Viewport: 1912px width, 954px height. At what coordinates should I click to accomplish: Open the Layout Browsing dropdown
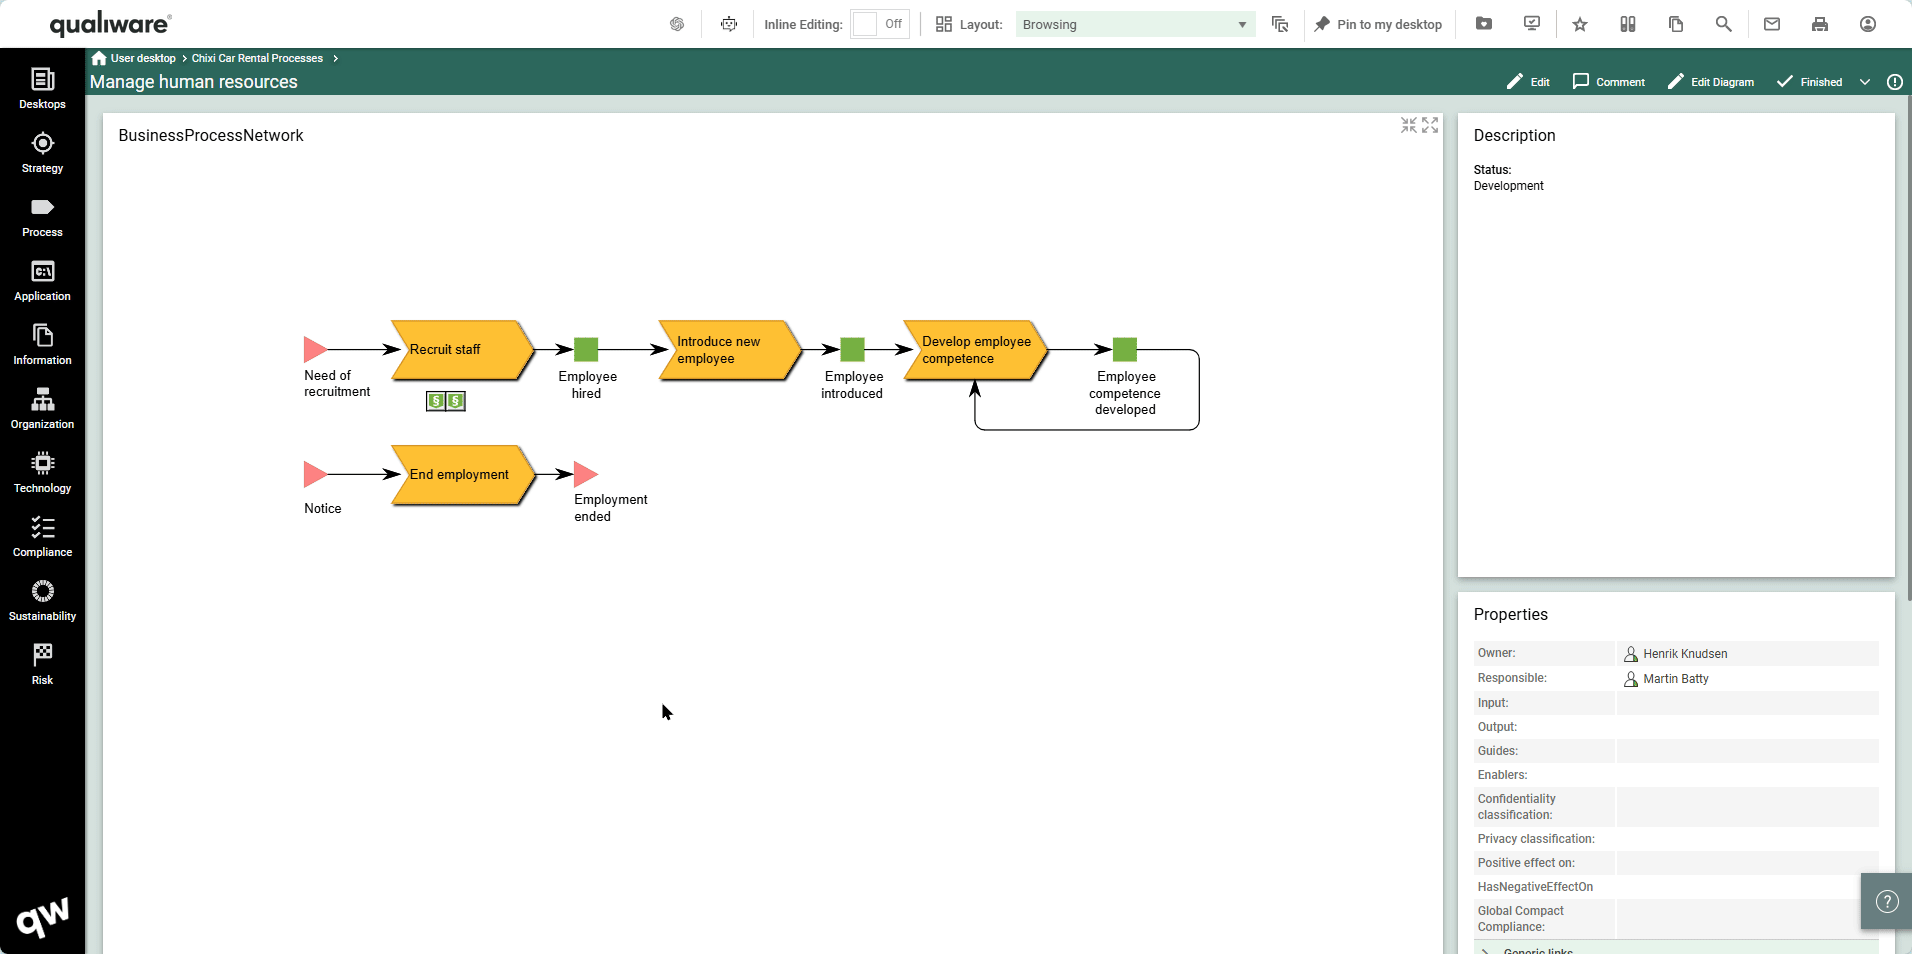click(1134, 24)
